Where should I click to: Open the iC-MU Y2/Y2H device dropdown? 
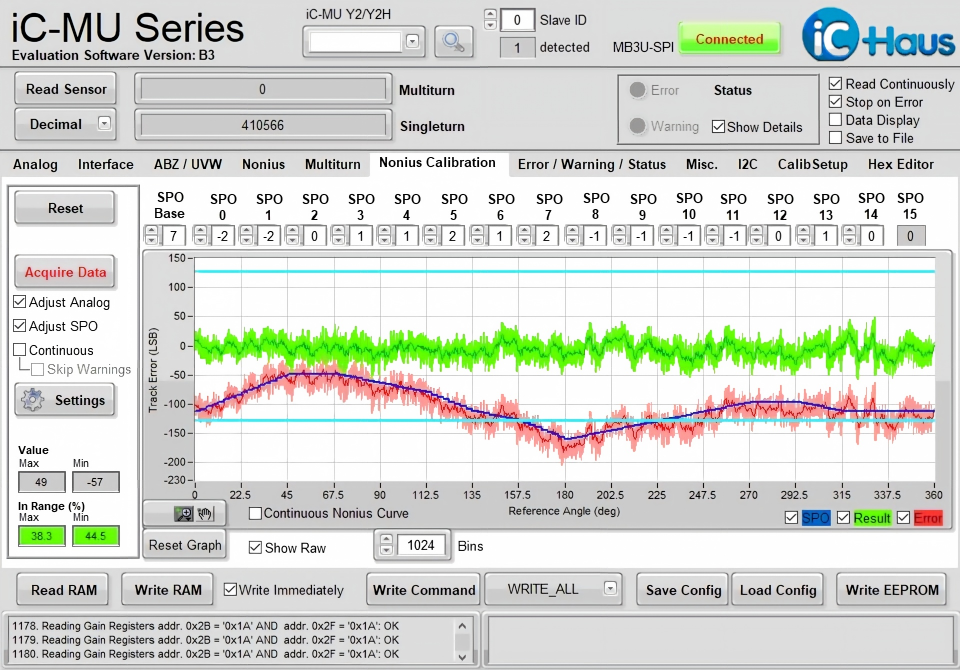point(412,41)
